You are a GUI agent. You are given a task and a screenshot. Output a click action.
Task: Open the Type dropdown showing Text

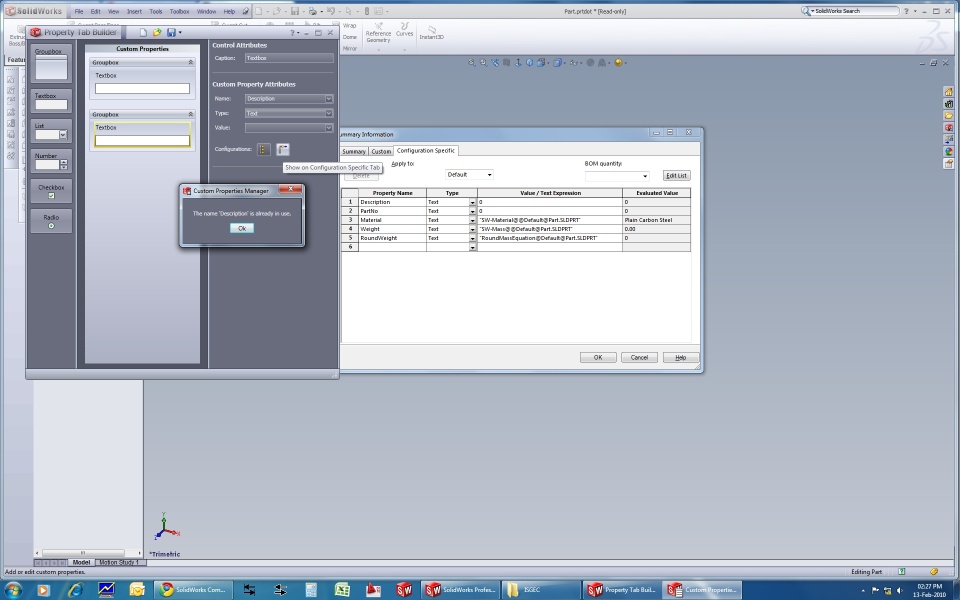pos(329,113)
